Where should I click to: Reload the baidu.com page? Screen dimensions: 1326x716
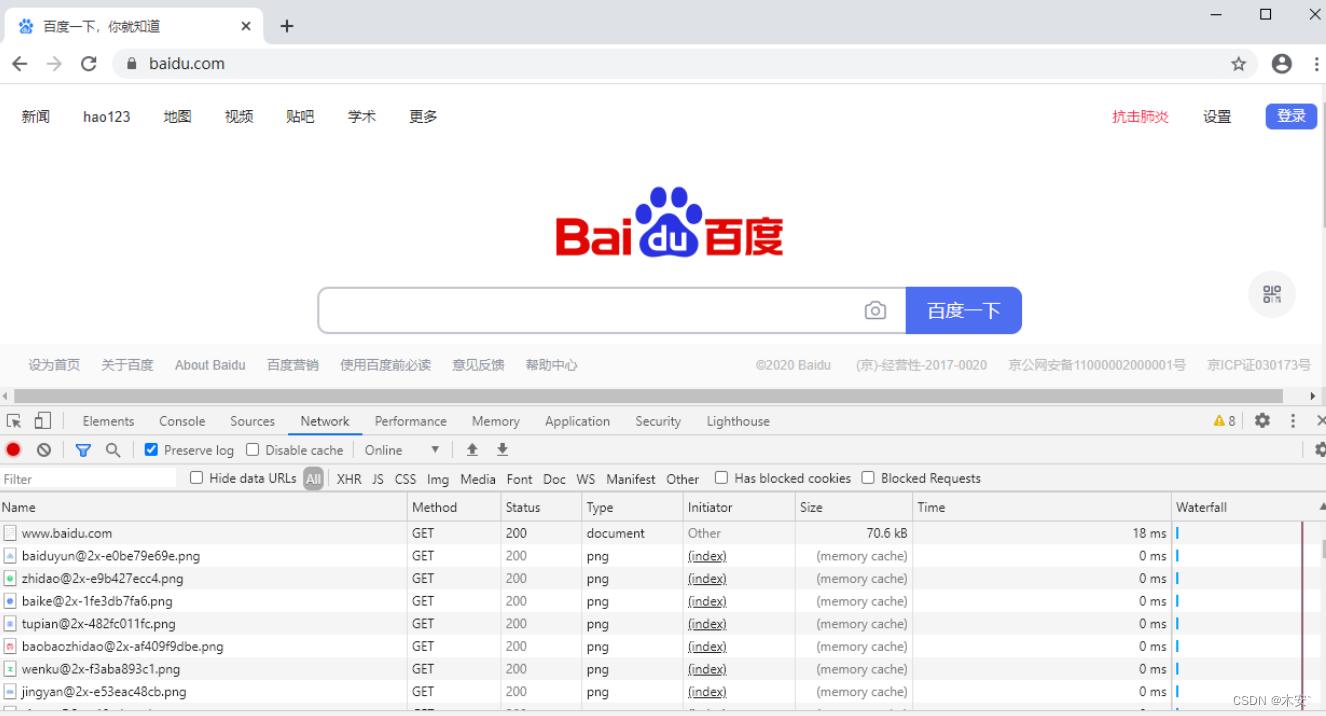pos(89,64)
